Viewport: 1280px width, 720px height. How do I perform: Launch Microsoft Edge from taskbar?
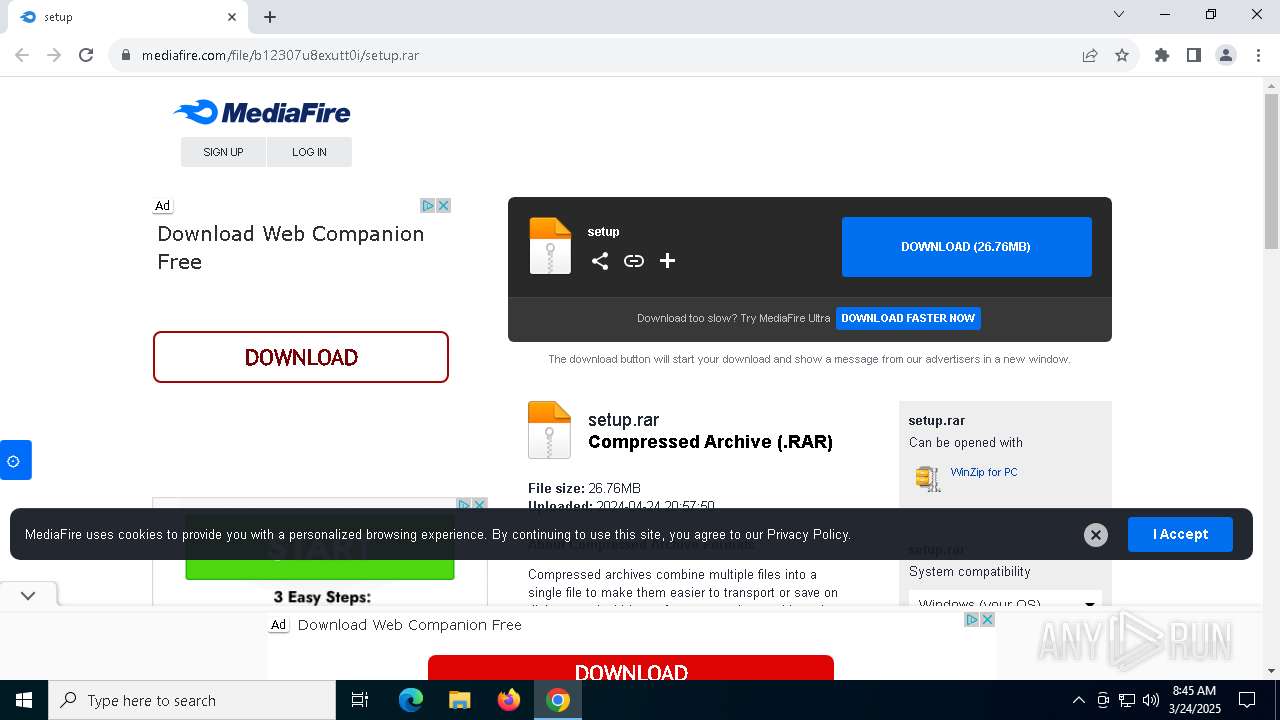pyautogui.click(x=411, y=700)
